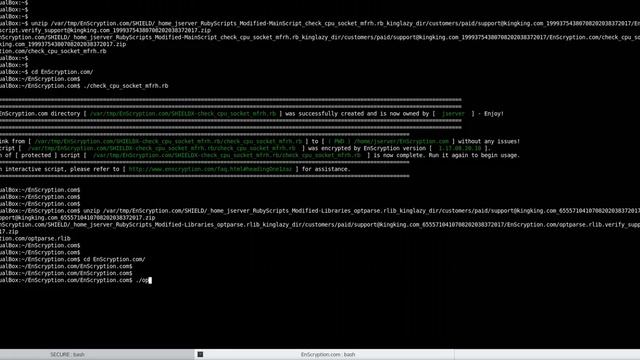
Task: Click the 'Enjoy!' text in the output
Action: [x=494, y=113]
